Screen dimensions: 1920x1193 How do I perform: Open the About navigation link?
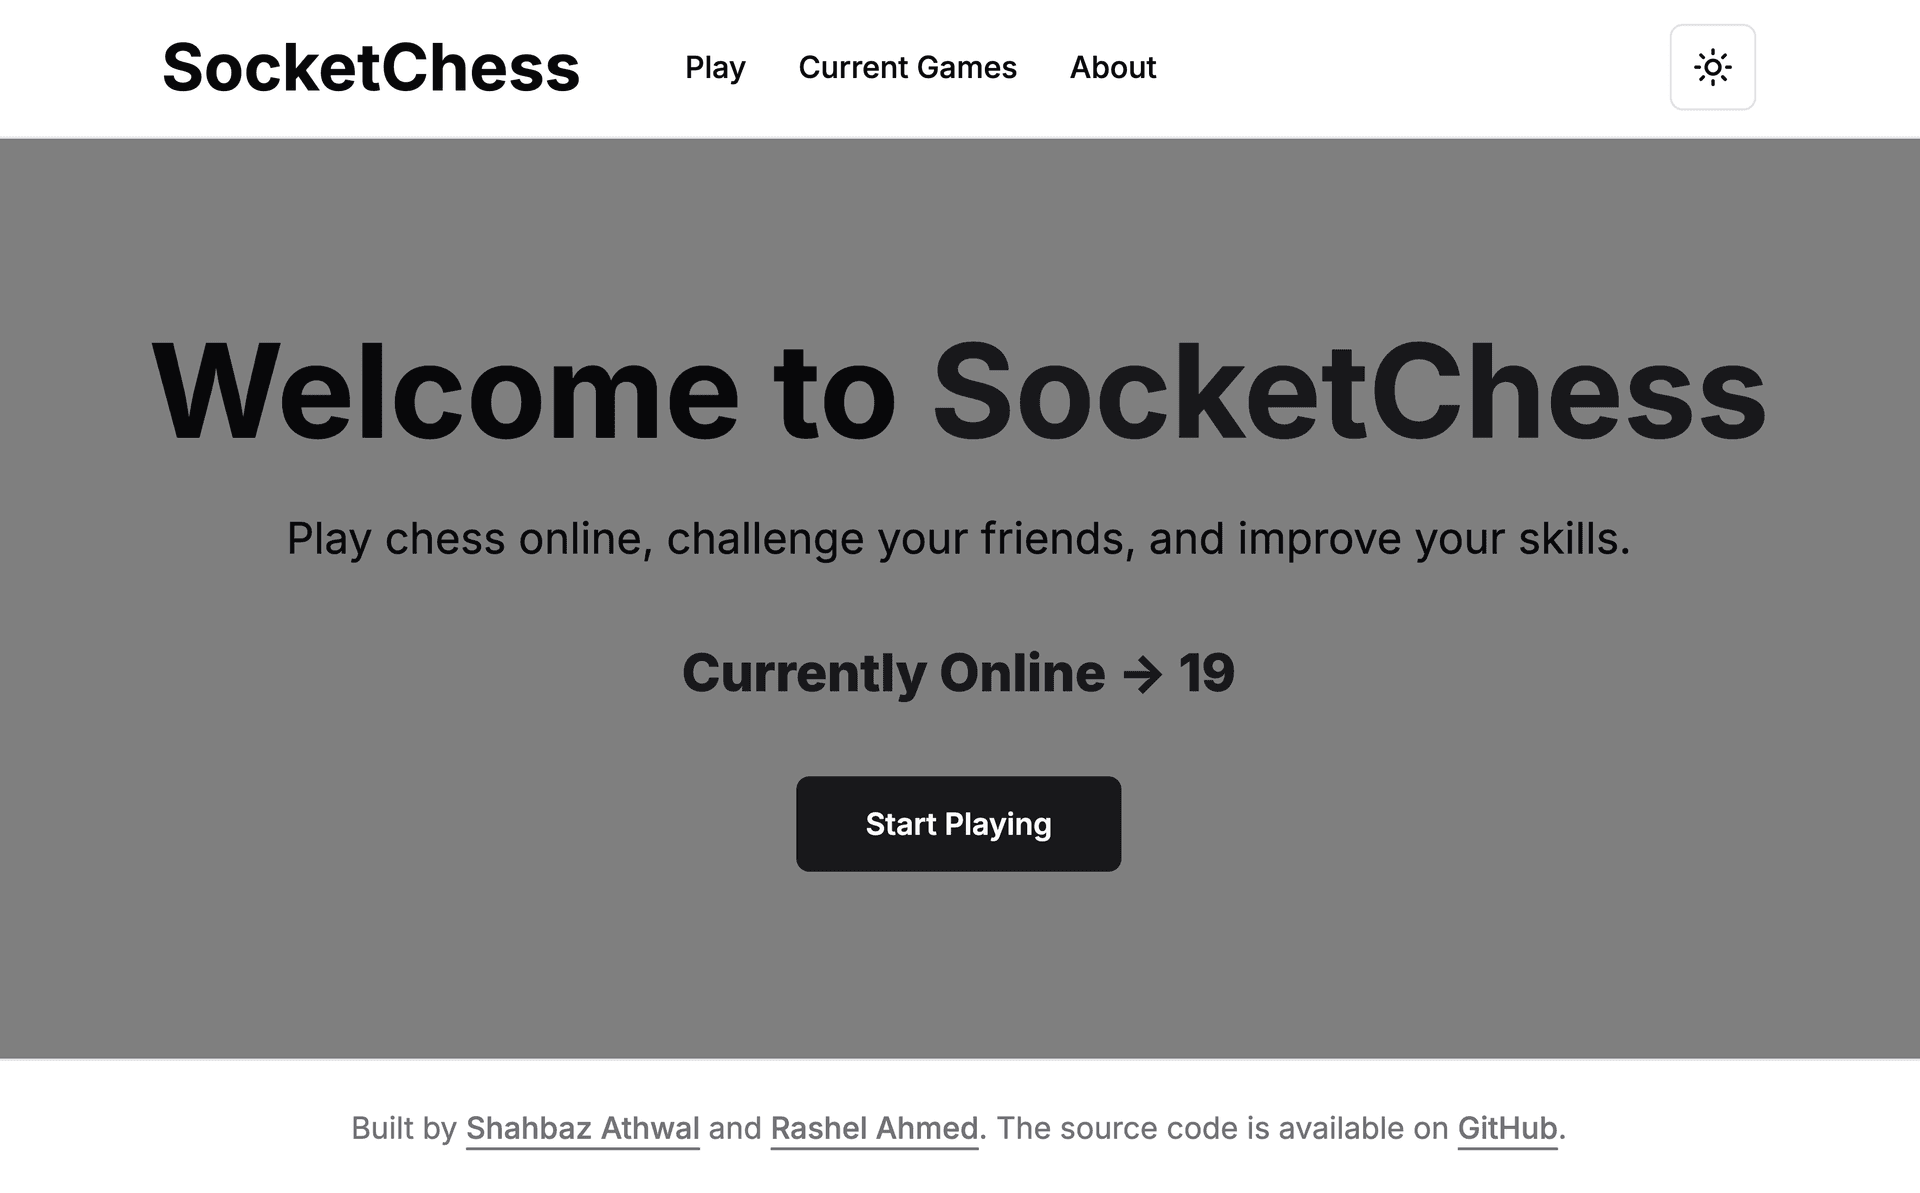[1112, 67]
